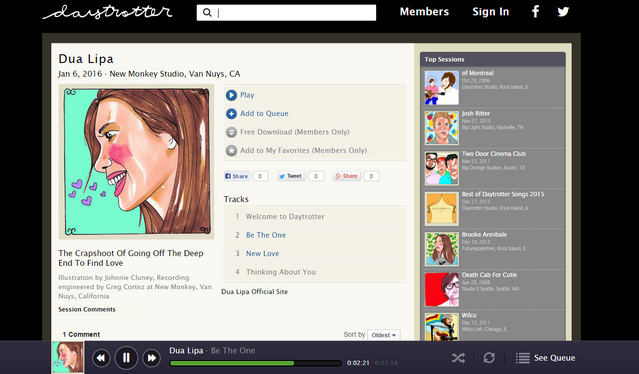Open Josh Ritter session thumbnail
639x374 pixels.
(x=441, y=128)
